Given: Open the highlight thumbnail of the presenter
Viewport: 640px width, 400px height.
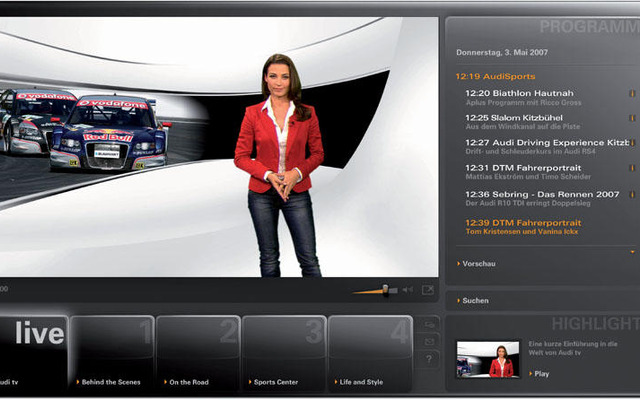Looking at the screenshot, I should coord(488,360).
